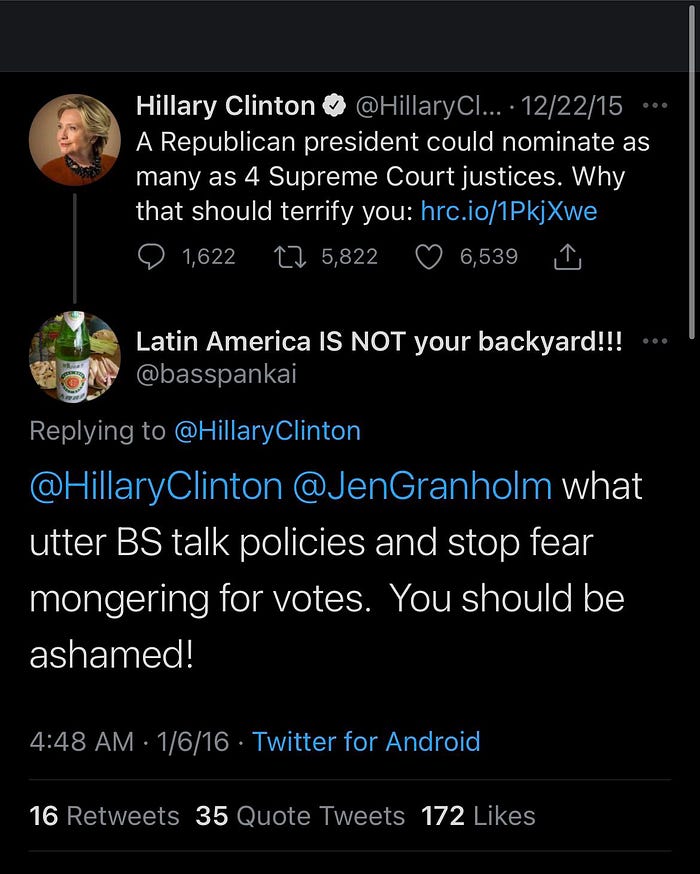Open the more options menu on Hillary's tweet
The height and width of the screenshot is (874, 700).
[654, 105]
